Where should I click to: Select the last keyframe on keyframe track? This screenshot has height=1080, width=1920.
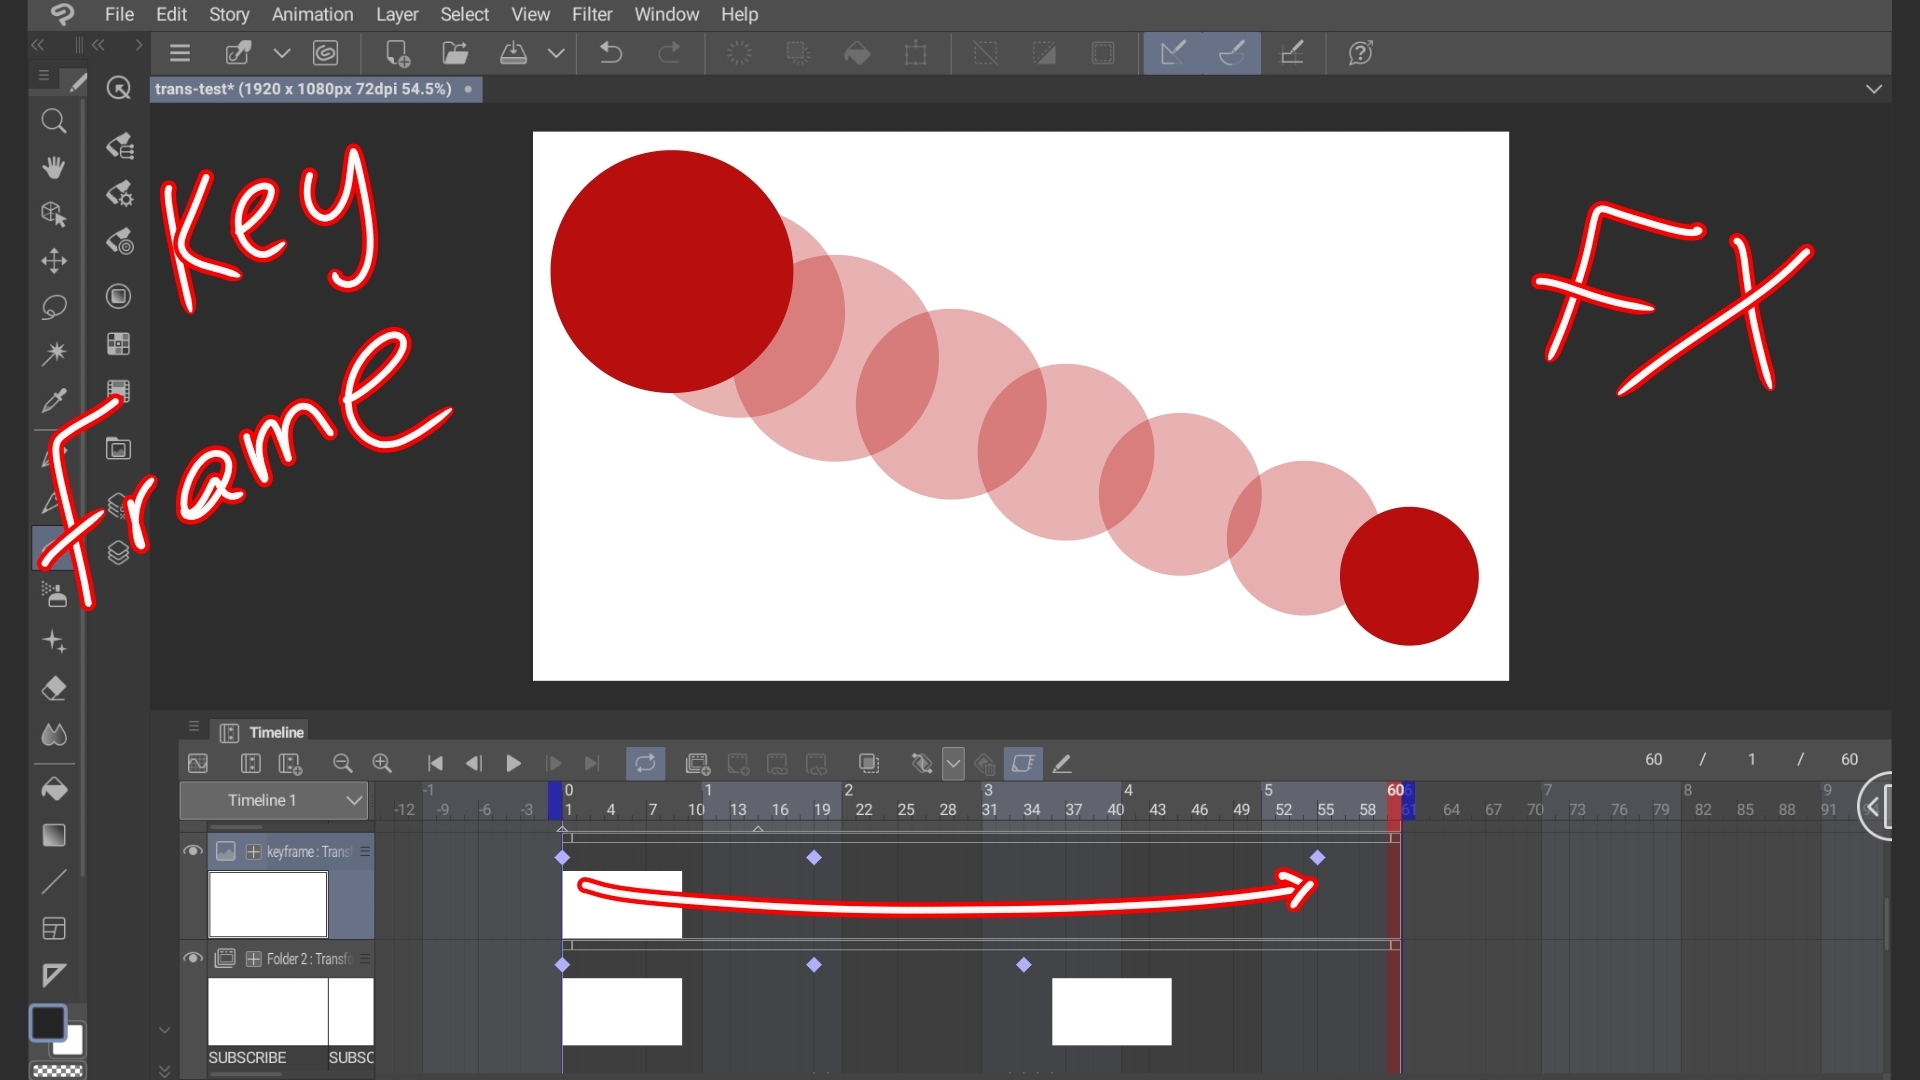(1317, 857)
